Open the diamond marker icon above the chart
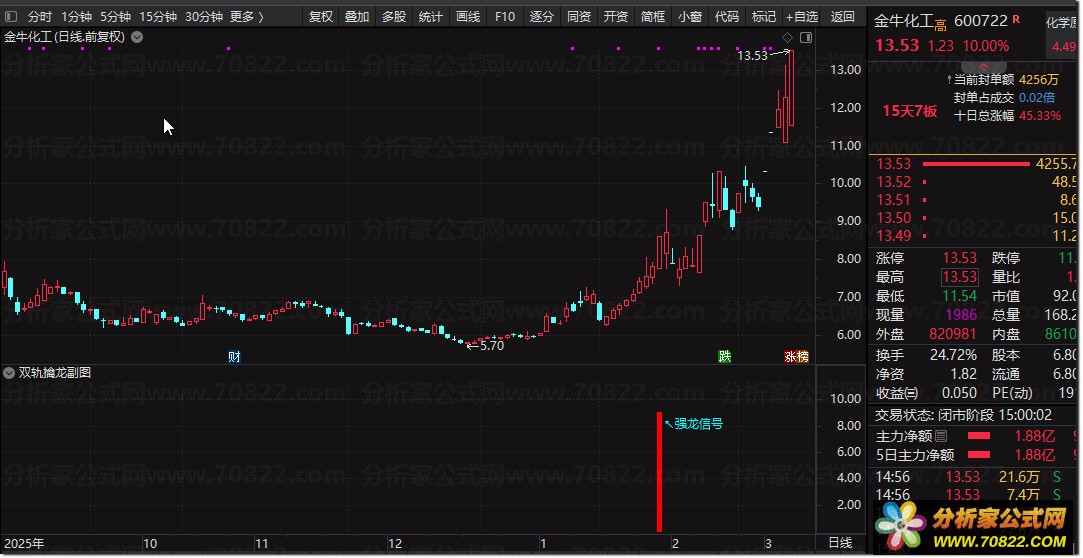 coord(787,37)
